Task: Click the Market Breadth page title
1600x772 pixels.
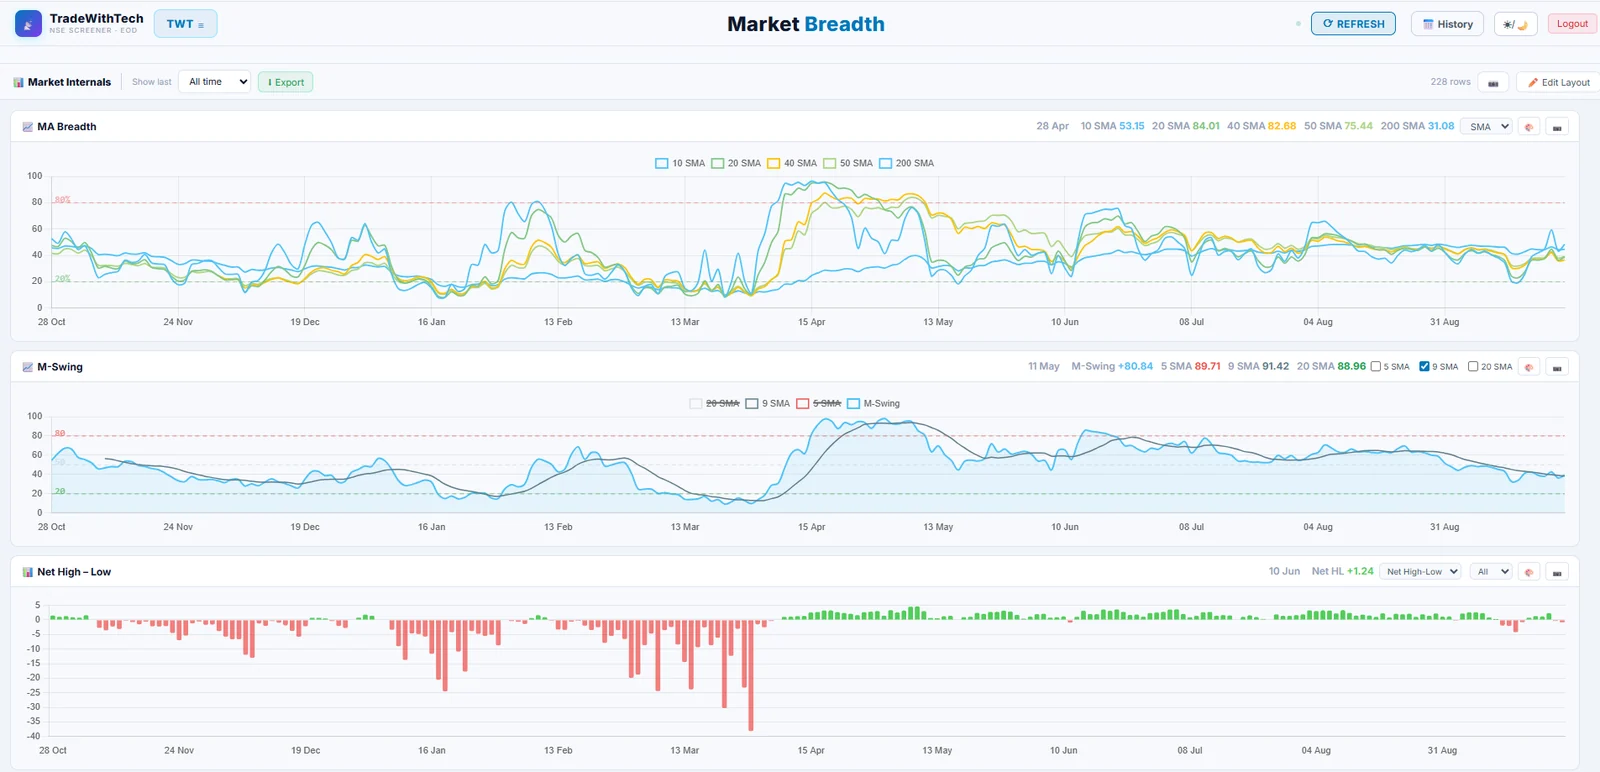Action: 806,24
